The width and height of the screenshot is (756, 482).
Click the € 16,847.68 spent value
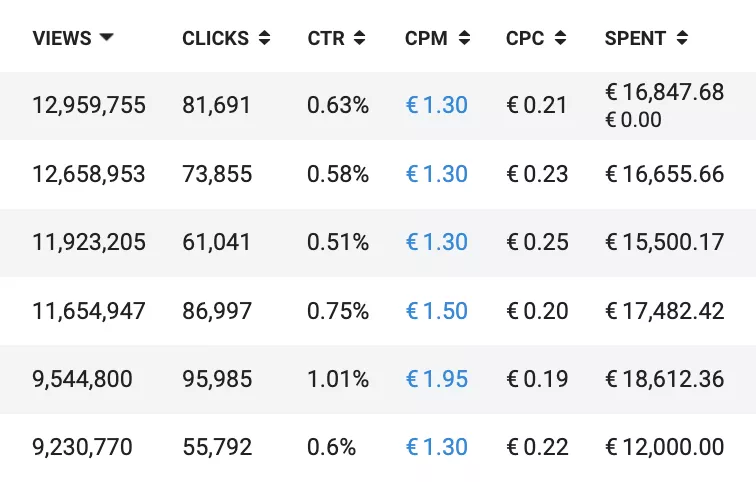(x=665, y=92)
